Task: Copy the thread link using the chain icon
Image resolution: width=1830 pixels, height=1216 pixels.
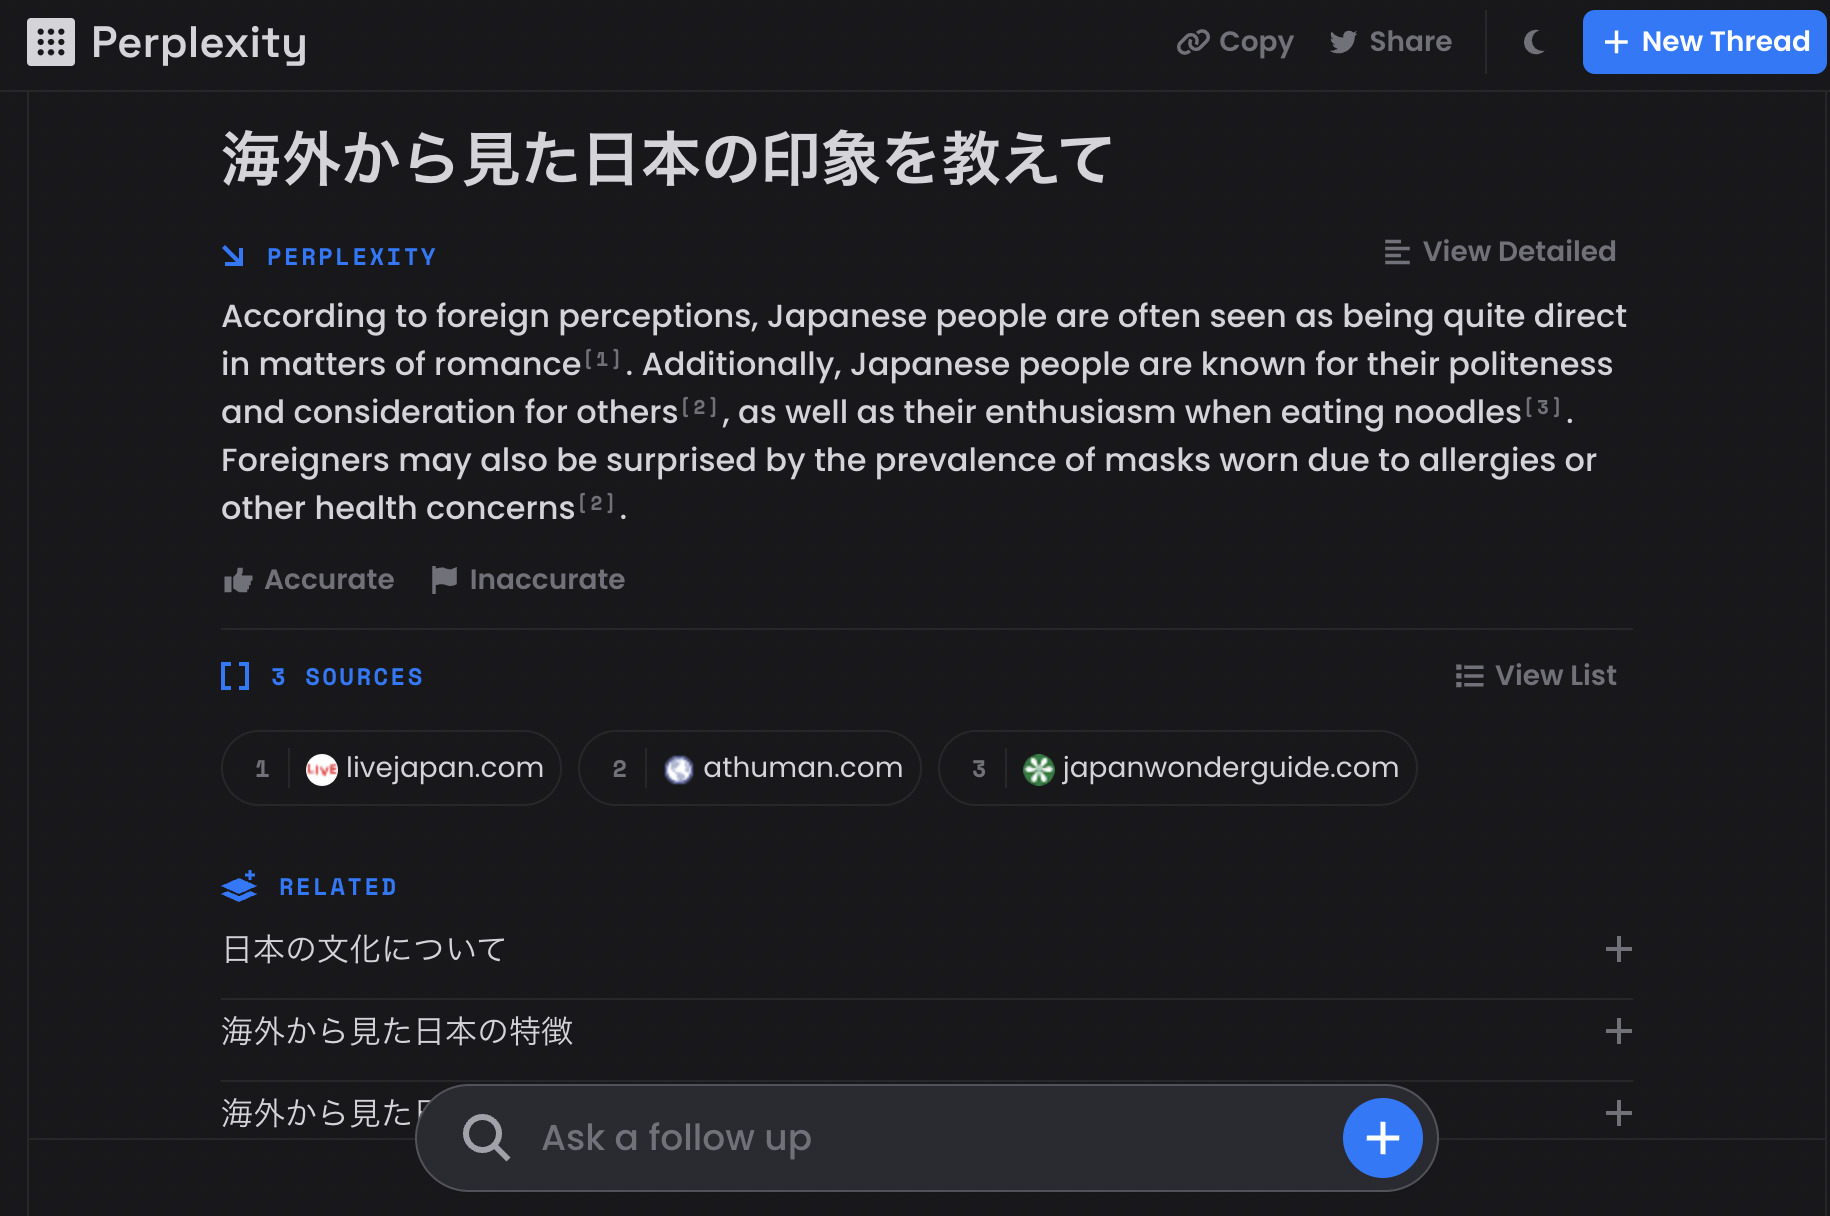Action: 1193,42
